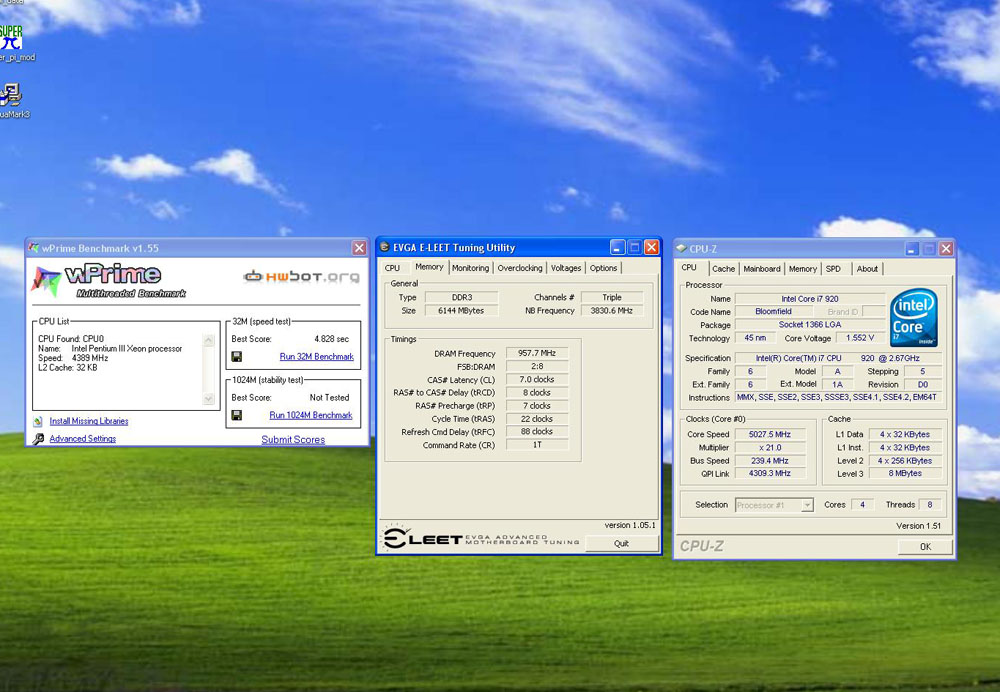This screenshot has width=1000, height=692.
Task: Open the SPD tab in CPU-Z
Action: [x=834, y=269]
